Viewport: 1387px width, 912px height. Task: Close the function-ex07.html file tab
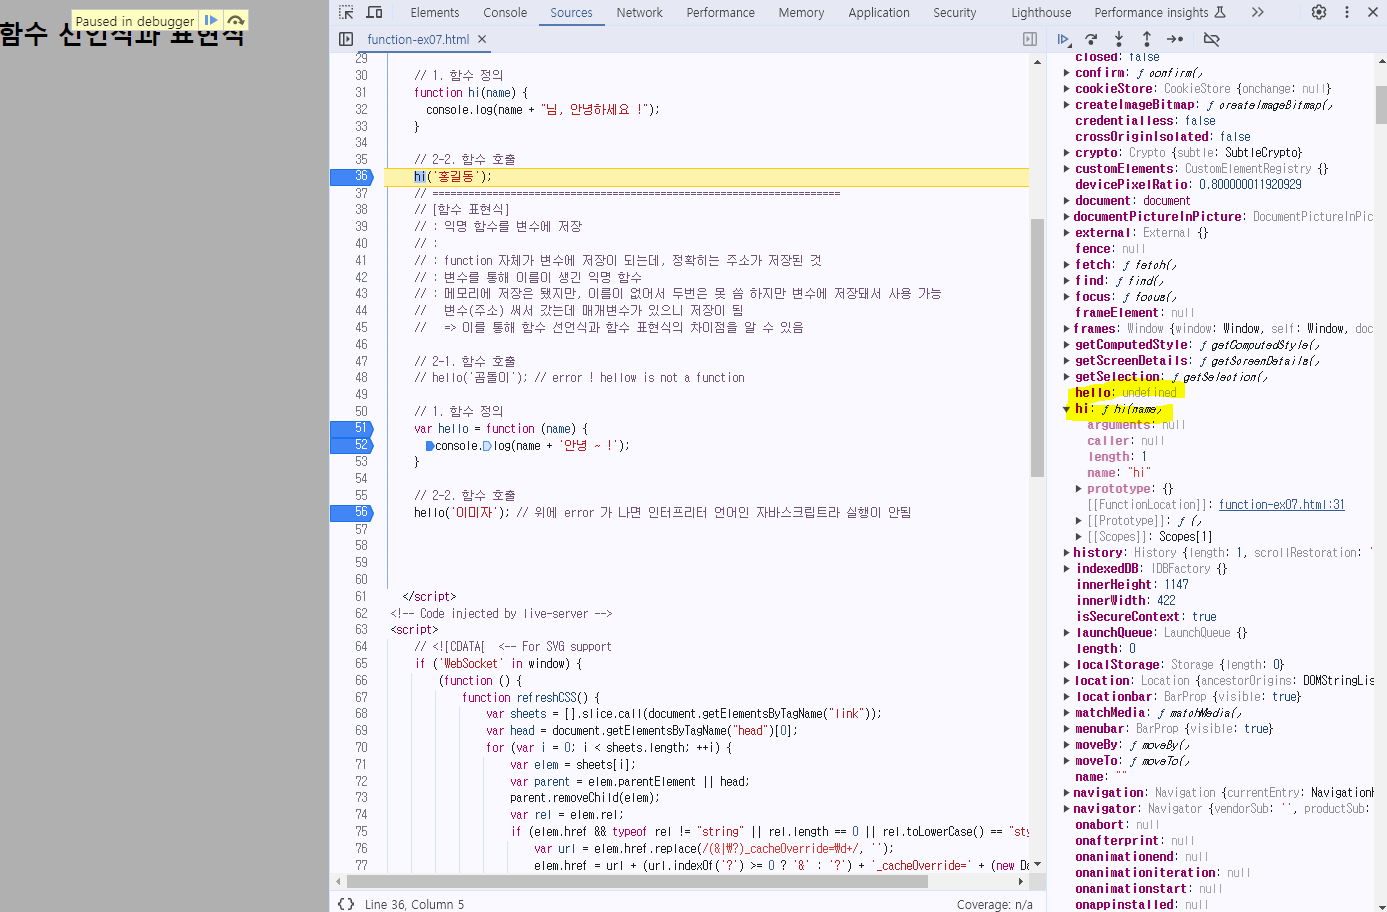tap(482, 39)
